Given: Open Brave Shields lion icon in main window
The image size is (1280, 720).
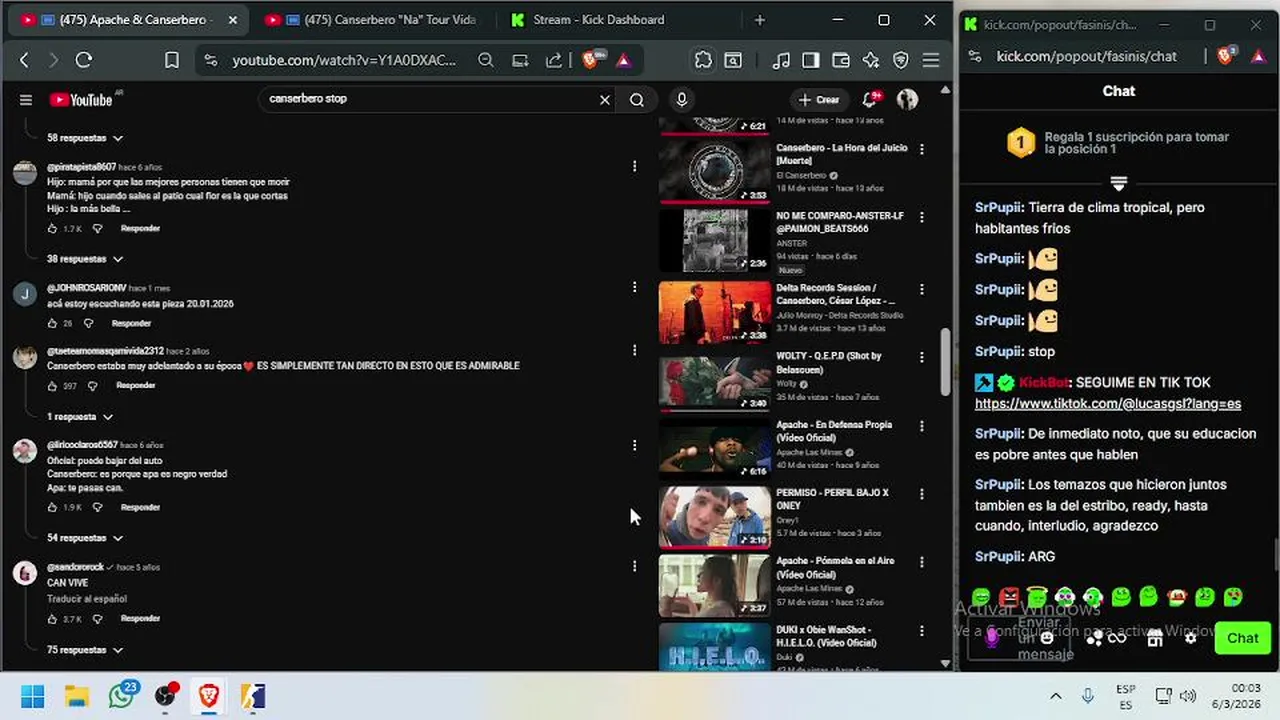Looking at the screenshot, I should [x=591, y=60].
